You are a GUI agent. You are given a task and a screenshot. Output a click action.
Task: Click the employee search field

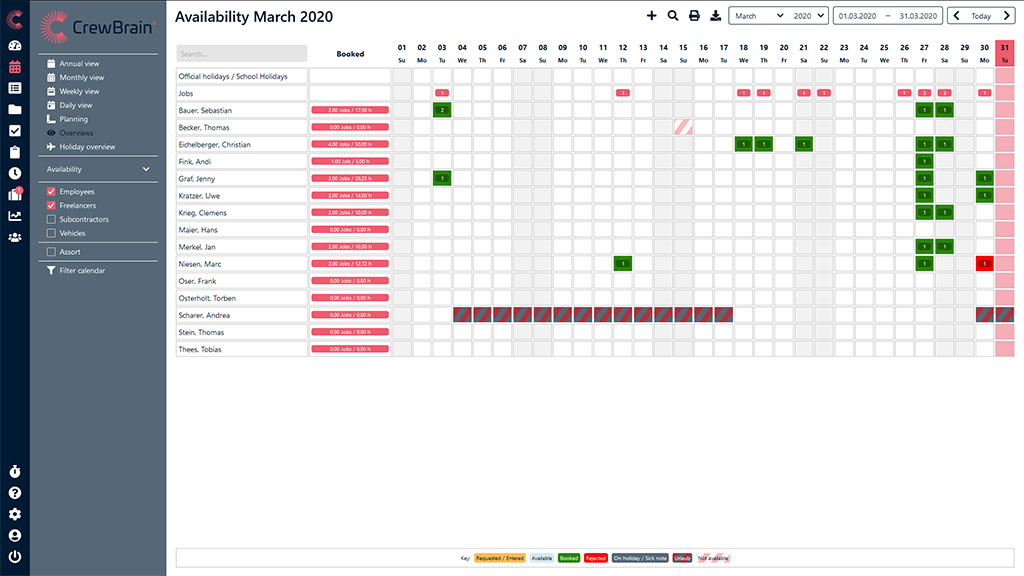tap(241, 54)
